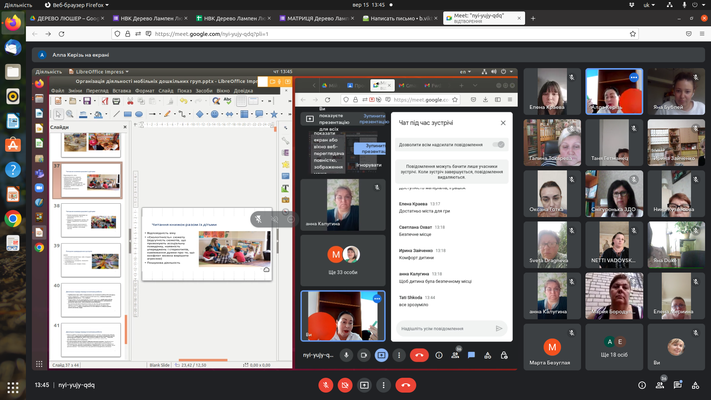Unmute microphone in main Meet bottom bar
The height and width of the screenshot is (400, 711).
coord(325,385)
